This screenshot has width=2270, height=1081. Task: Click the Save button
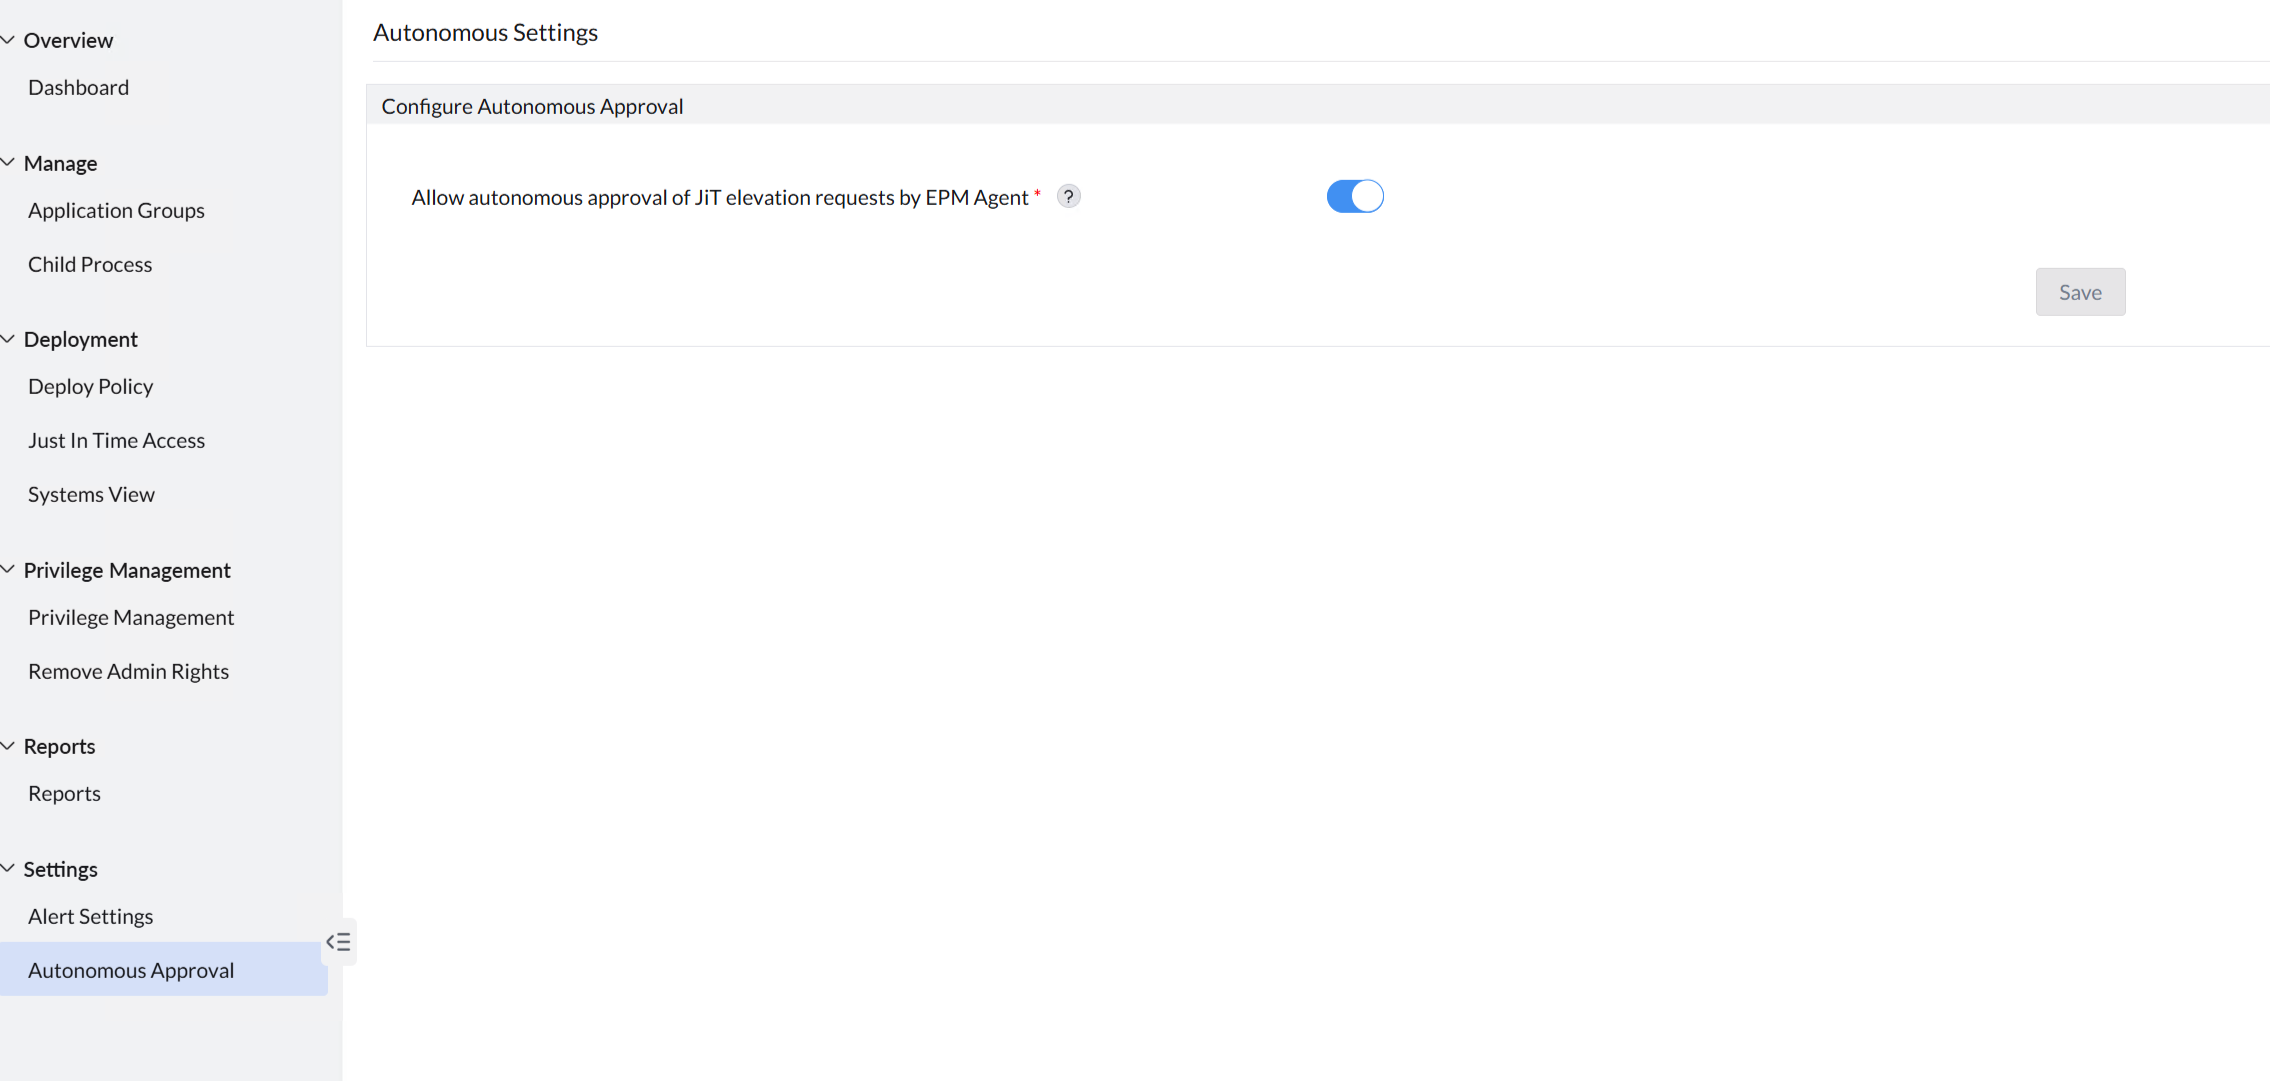(2080, 292)
